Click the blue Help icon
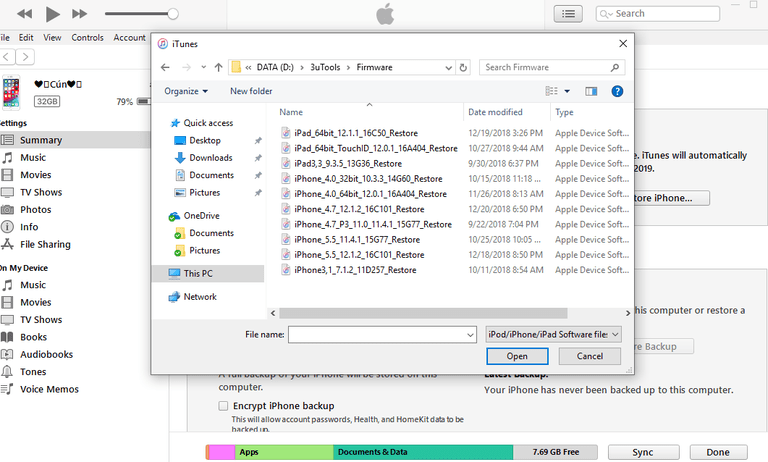 (x=617, y=91)
